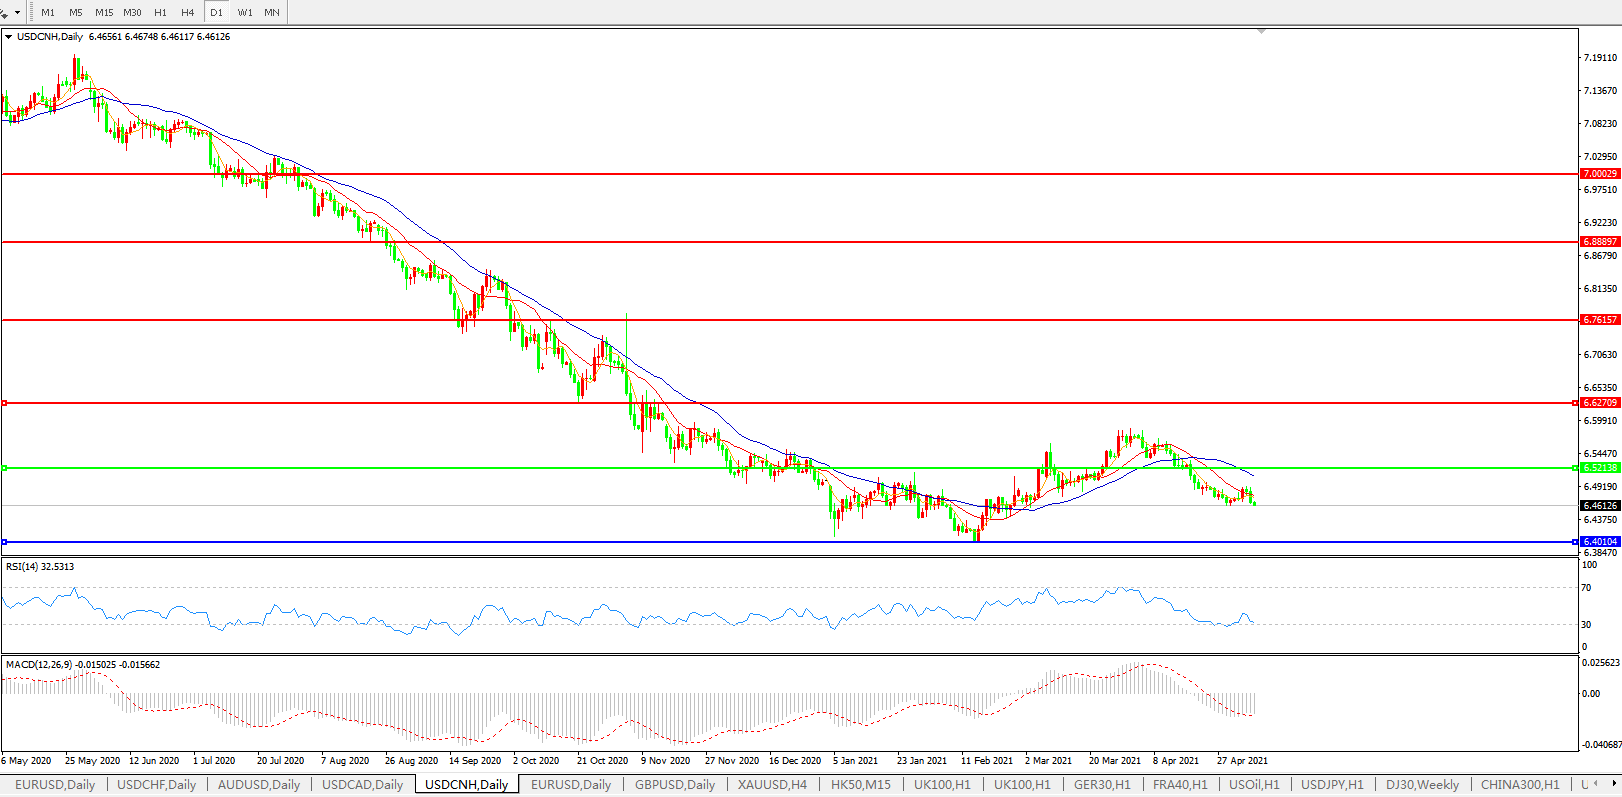
Task: Click the red 7.00029 price label
Action: coord(1600,174)
